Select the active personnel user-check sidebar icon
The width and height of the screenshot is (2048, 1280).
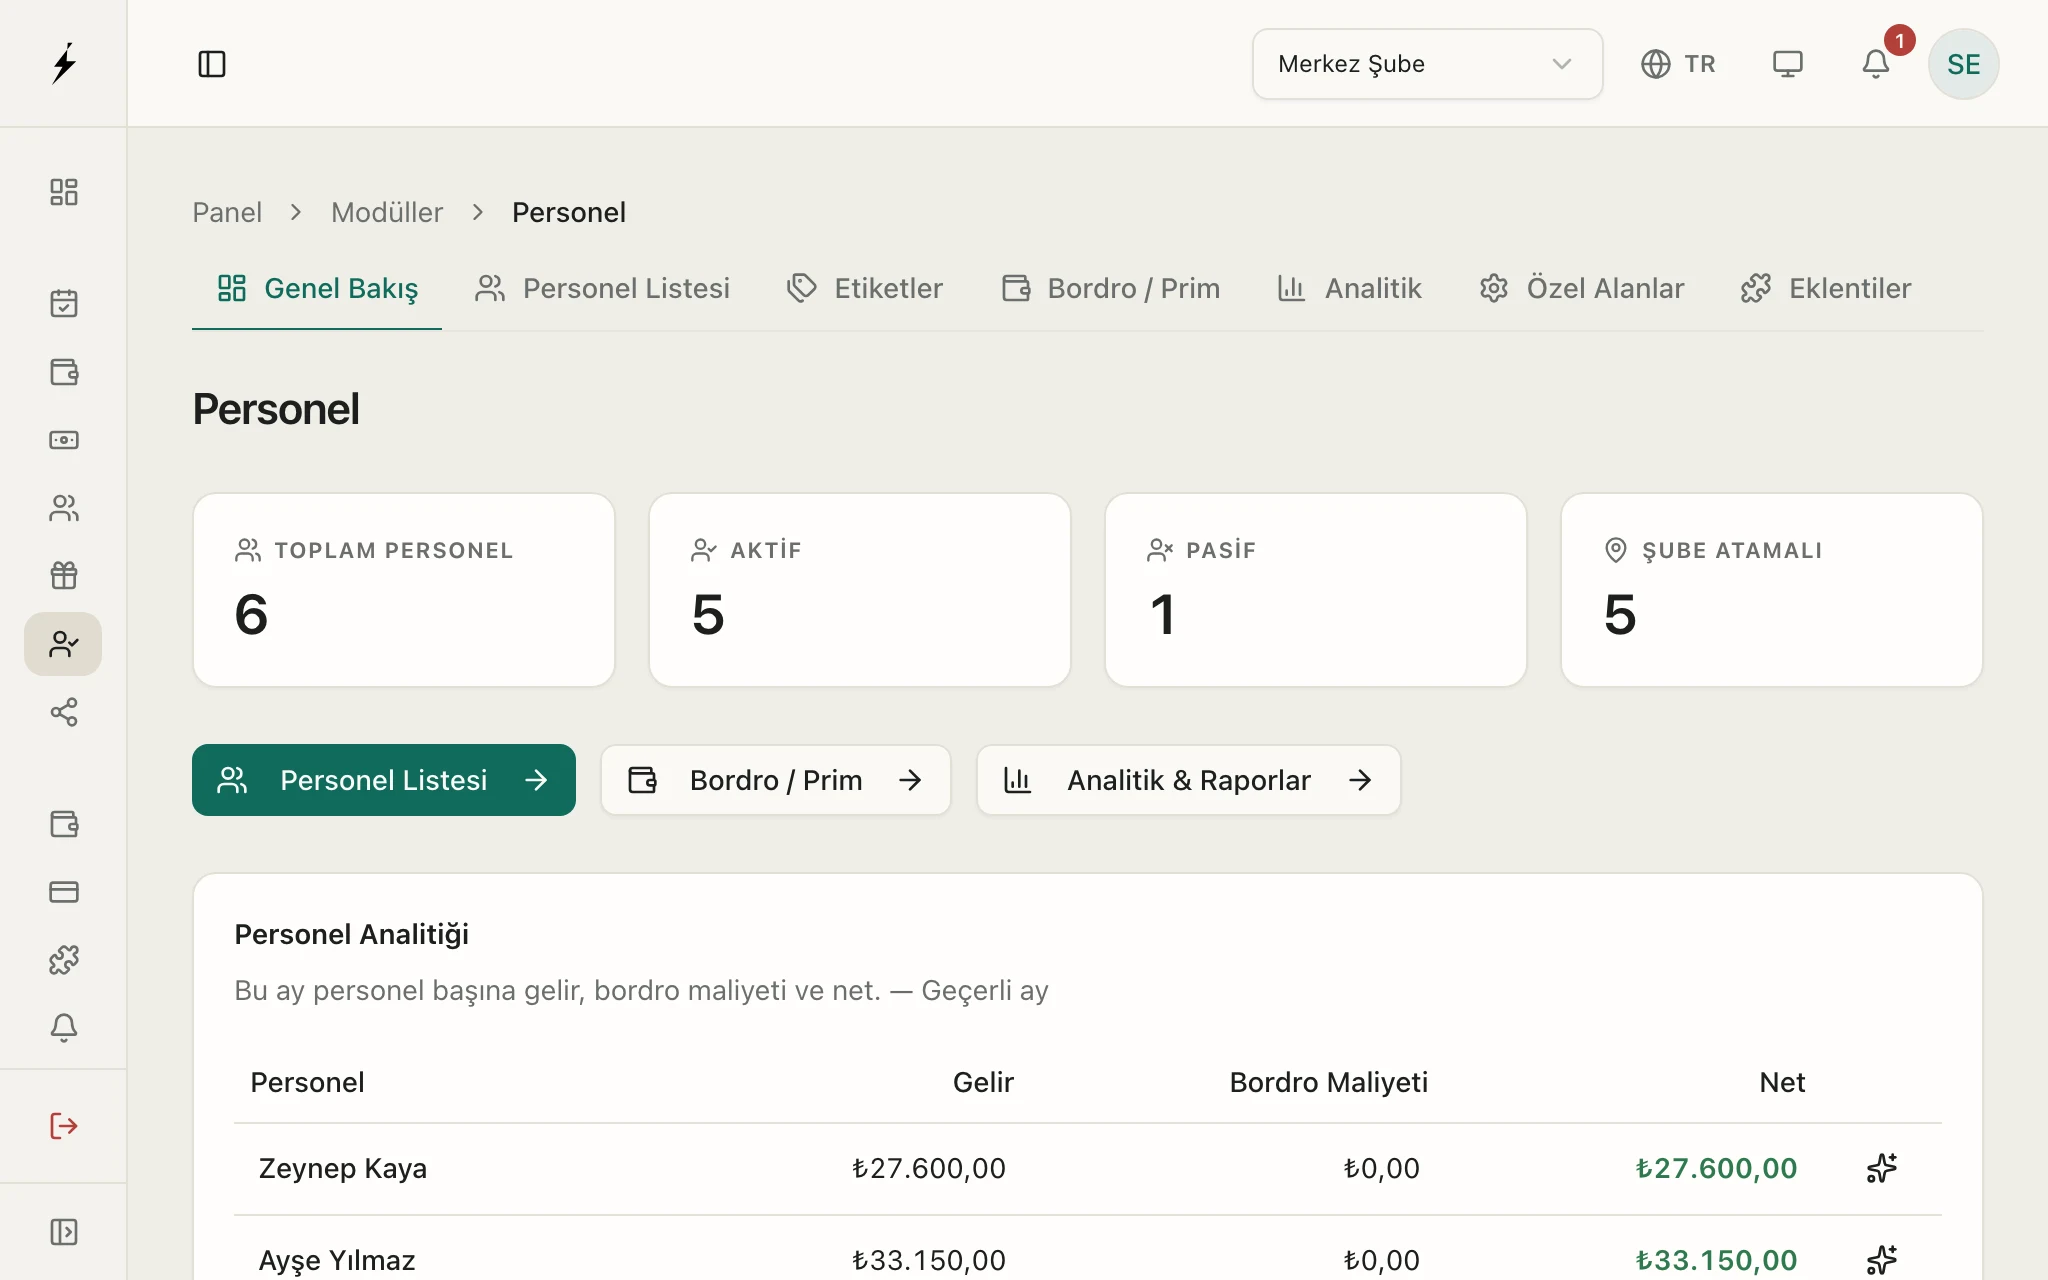63,644
